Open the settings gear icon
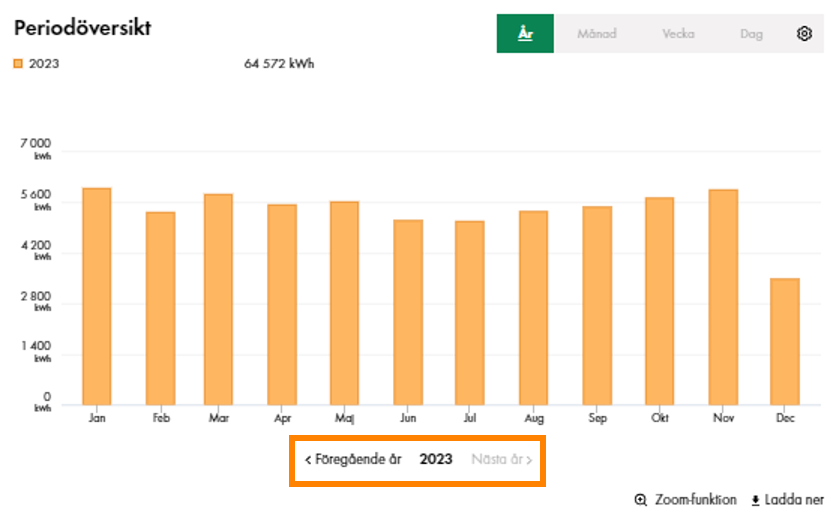Viewport: 839px width, 520px height. 804,34
